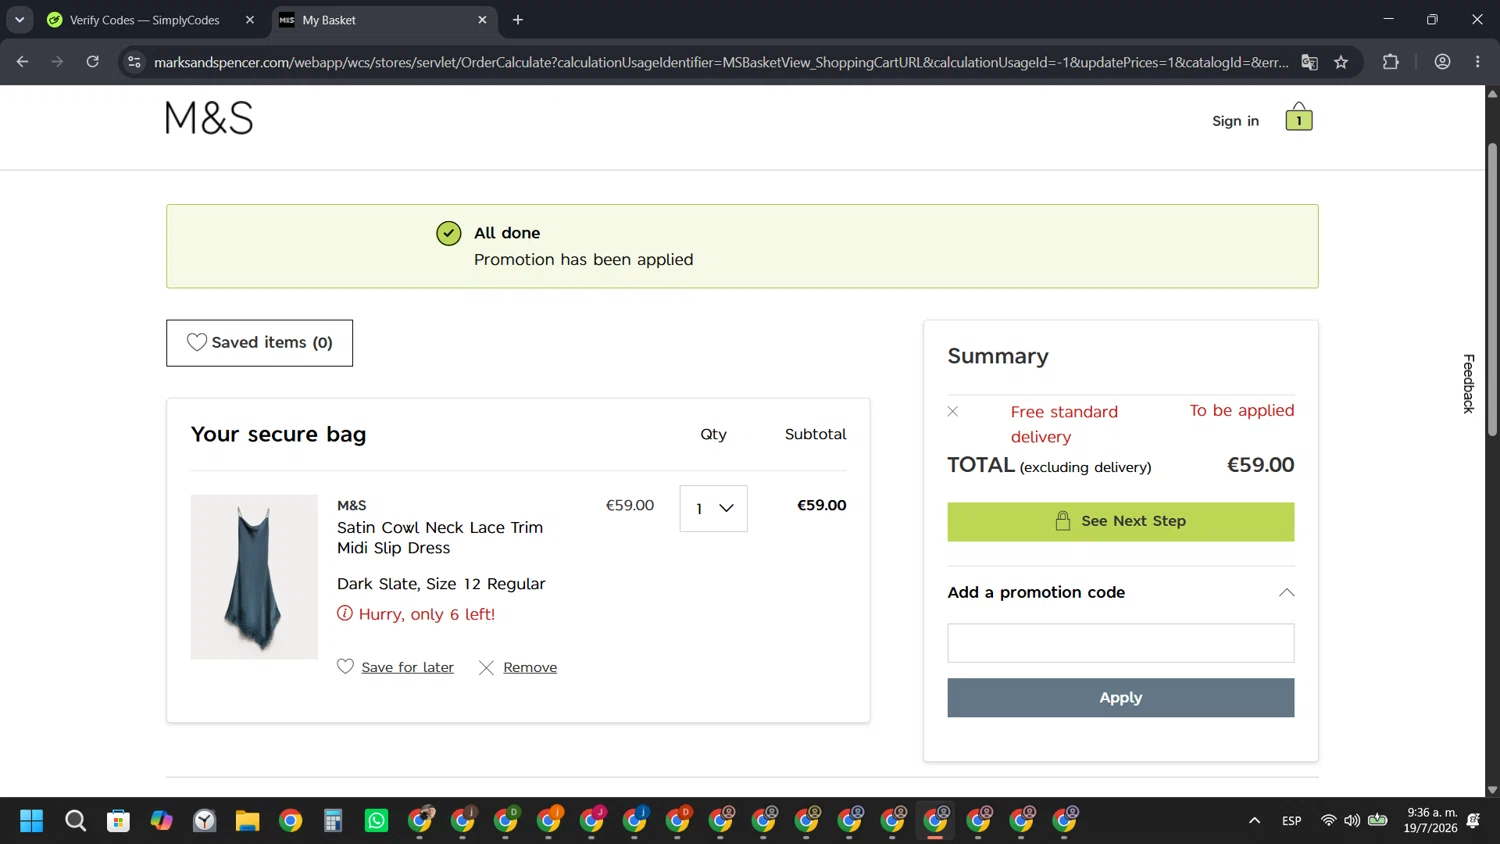Image resolution: width=1500 pixels, height=844 pixels.
Task: Apply the promotion code
Action: 1120,698
